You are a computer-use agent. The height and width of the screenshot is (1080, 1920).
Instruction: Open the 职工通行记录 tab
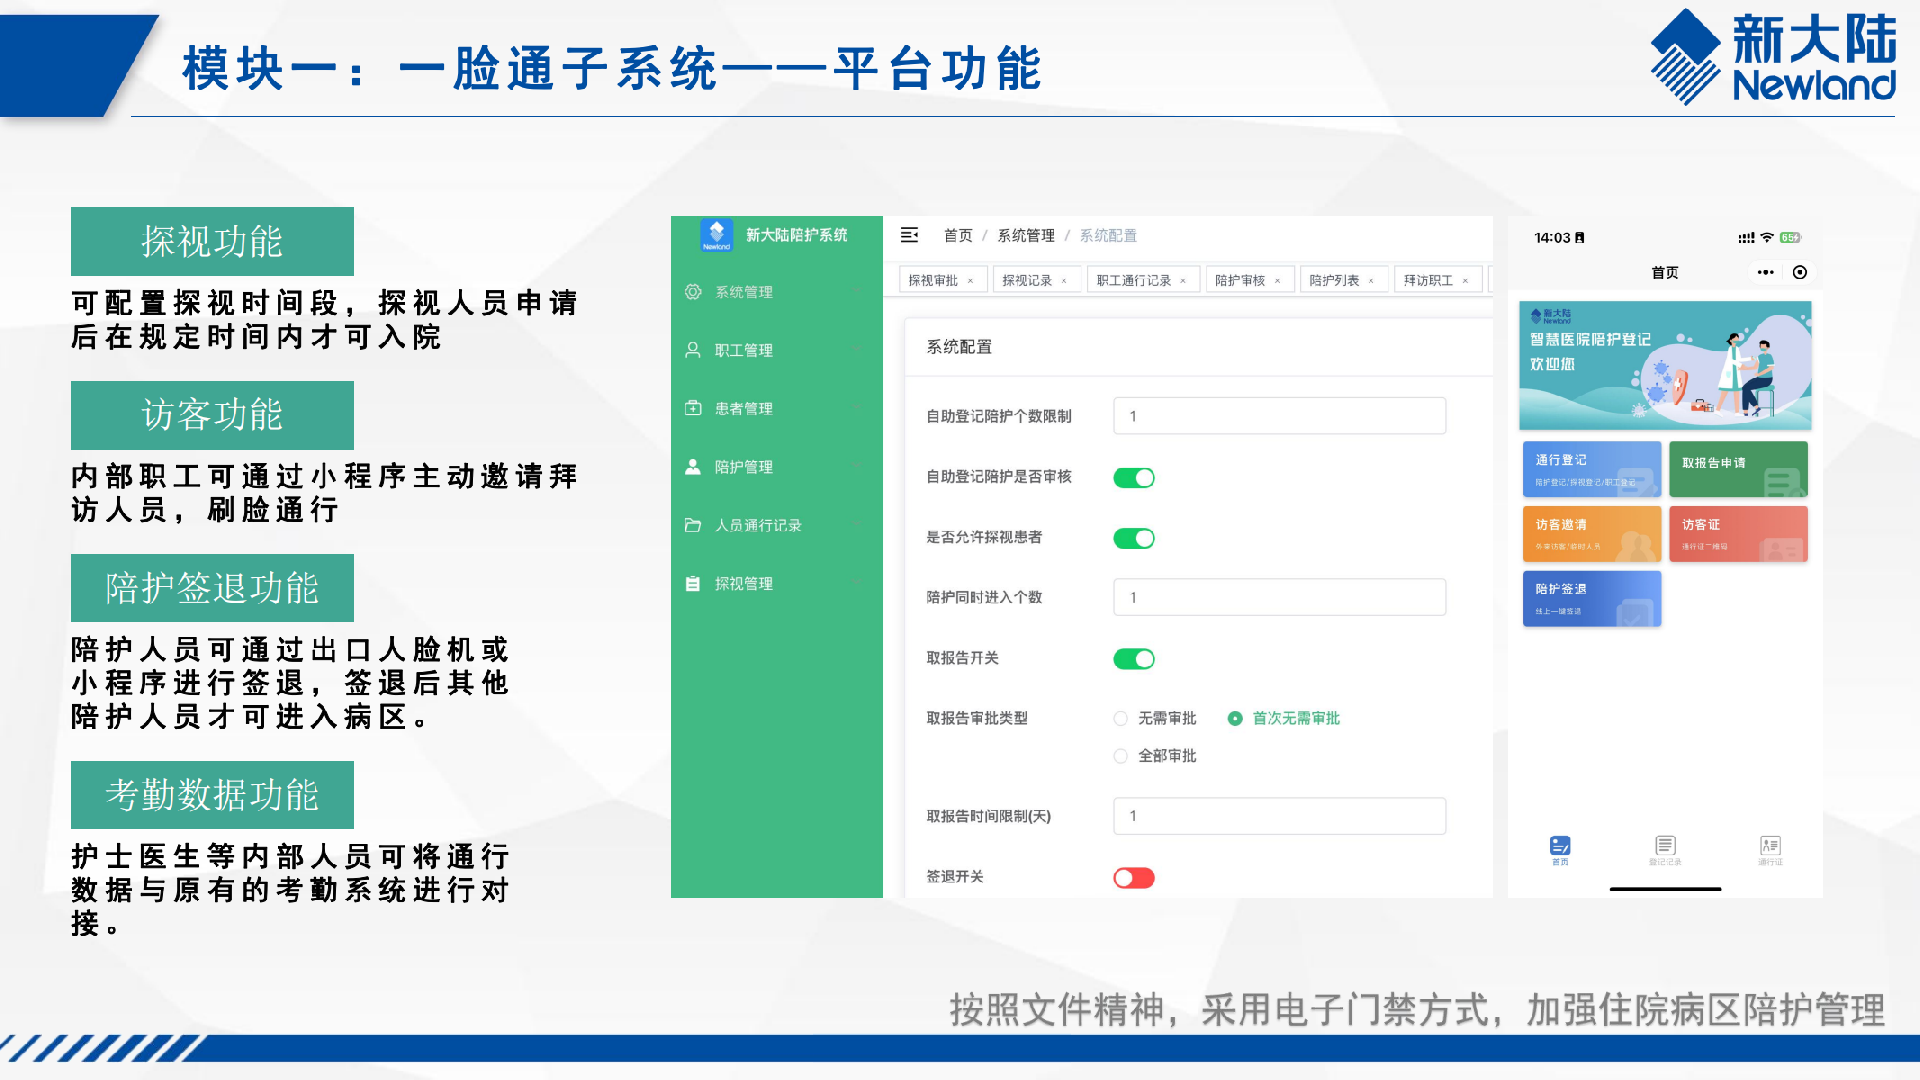coord(1133,280)
